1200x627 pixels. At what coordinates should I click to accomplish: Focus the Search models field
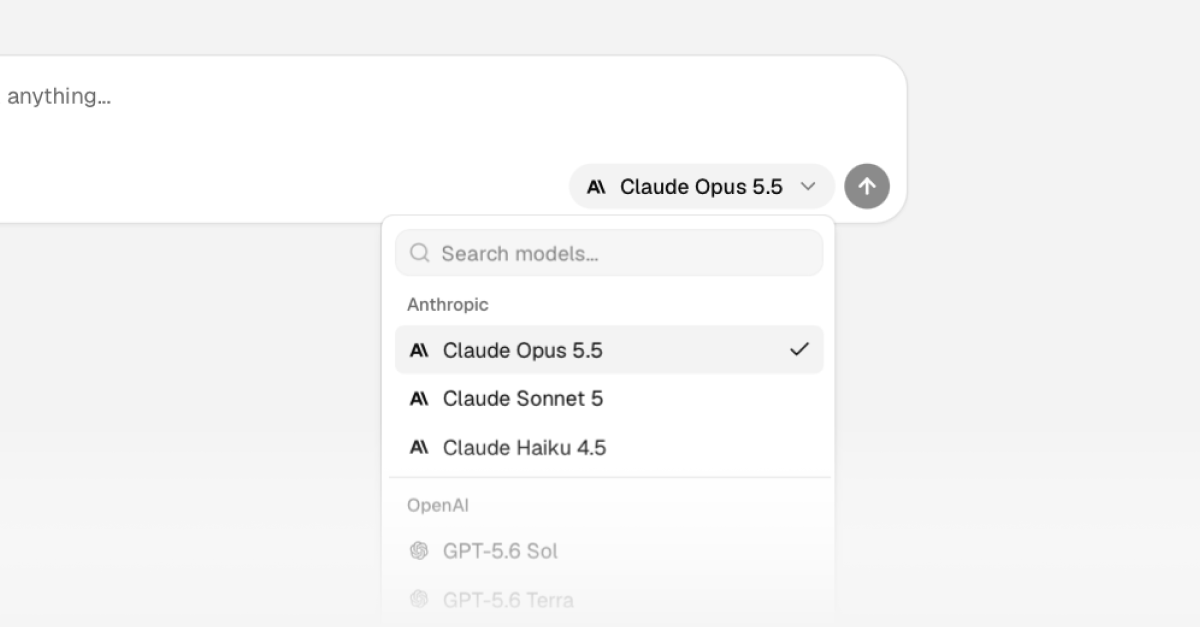[x=609, y=253]
